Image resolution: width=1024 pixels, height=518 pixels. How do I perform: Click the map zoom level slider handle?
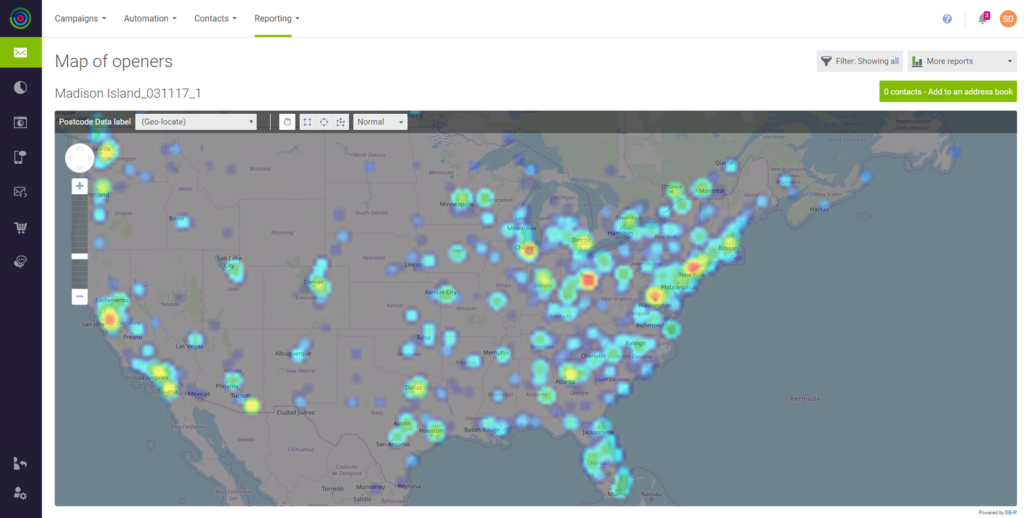[x=80, y=257]
